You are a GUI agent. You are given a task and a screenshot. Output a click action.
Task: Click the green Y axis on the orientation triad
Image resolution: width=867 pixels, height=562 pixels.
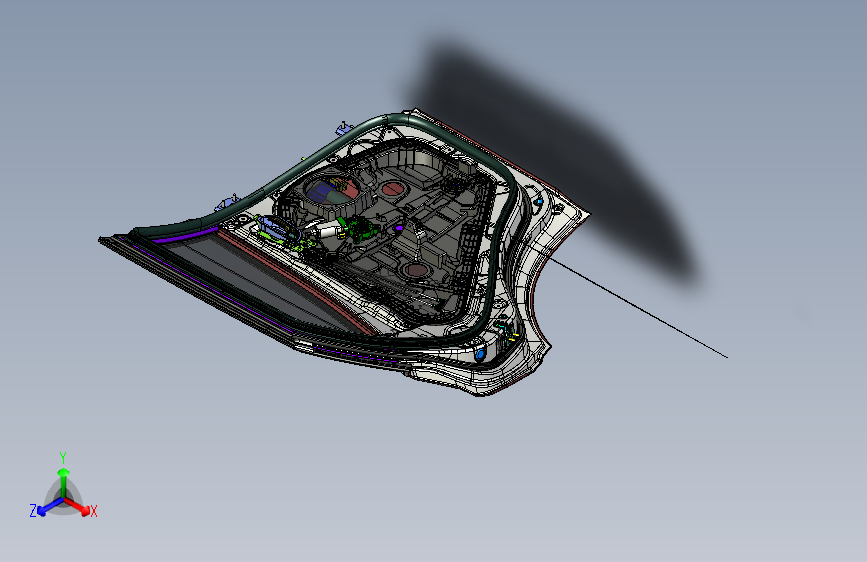coord(64,483)
